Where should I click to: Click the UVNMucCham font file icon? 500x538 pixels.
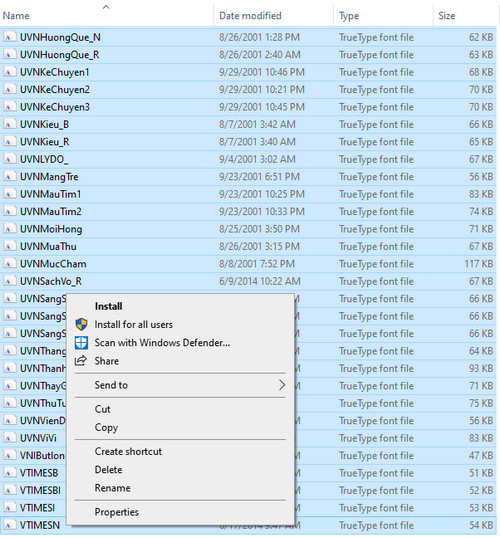coord(10,264)
